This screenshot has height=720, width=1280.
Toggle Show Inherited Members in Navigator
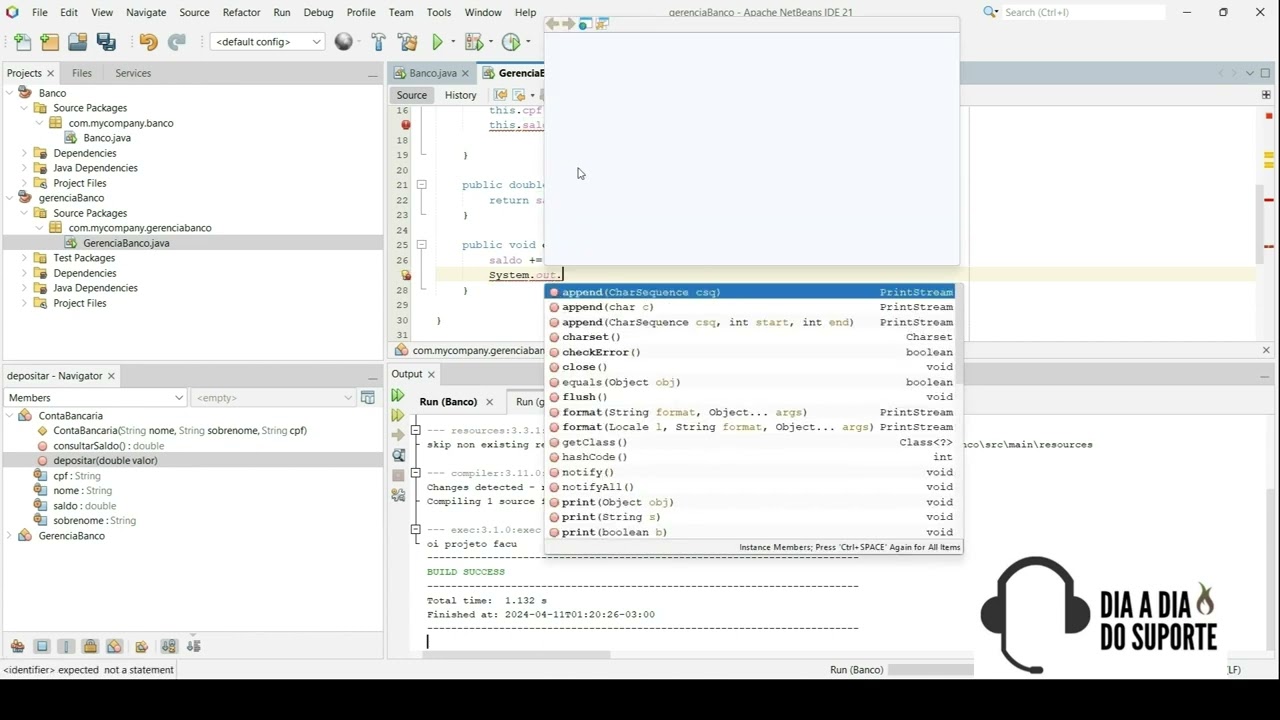17,647
